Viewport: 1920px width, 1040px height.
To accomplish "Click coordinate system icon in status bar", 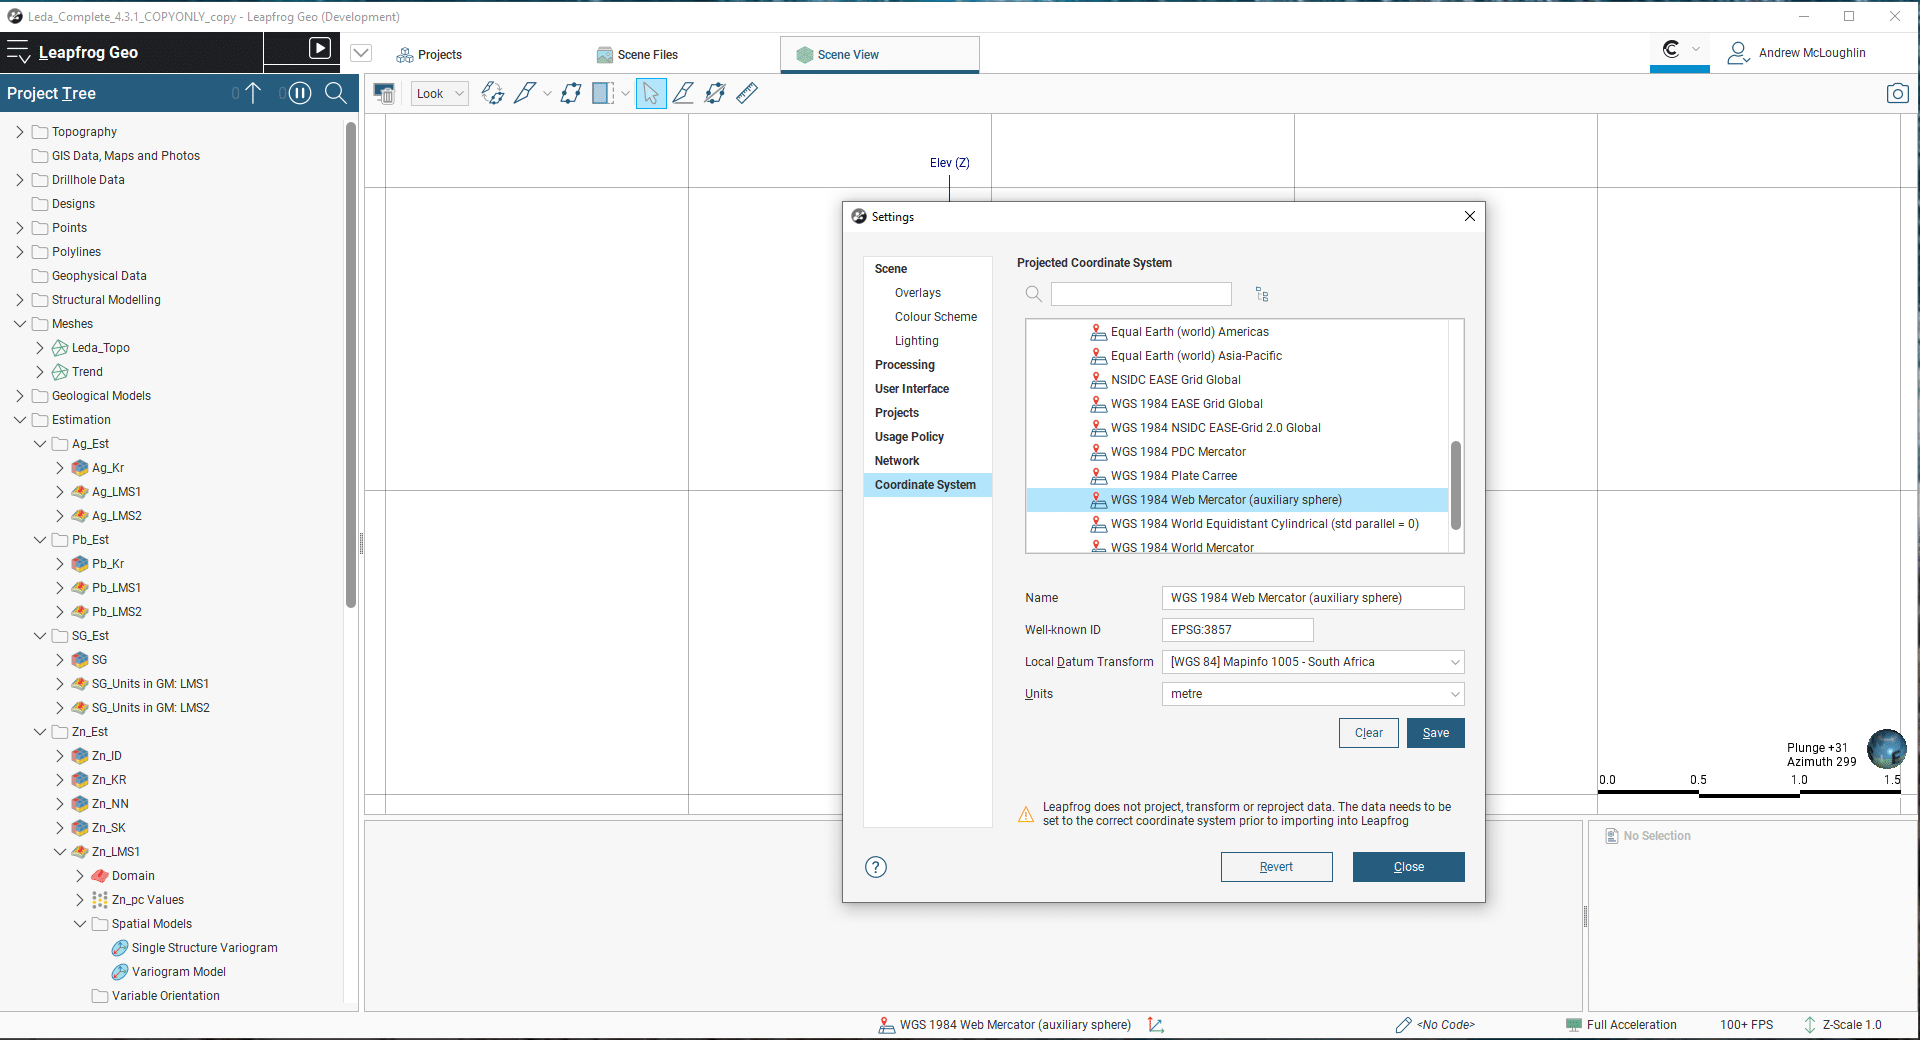I will pos(886,1025).
